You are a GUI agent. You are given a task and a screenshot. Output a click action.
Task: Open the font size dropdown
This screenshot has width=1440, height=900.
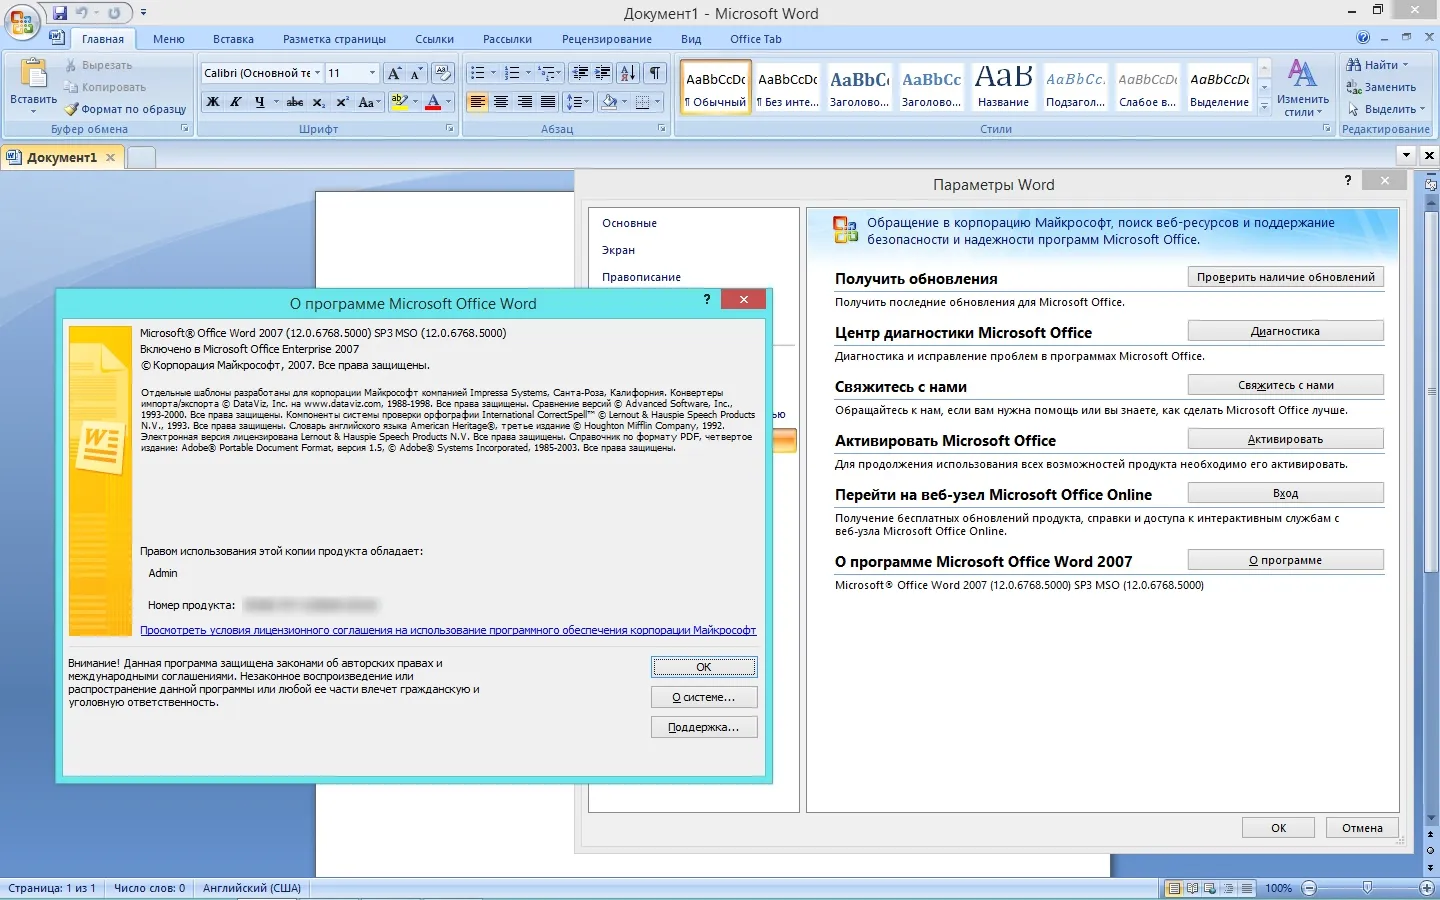tap(372, 73)
